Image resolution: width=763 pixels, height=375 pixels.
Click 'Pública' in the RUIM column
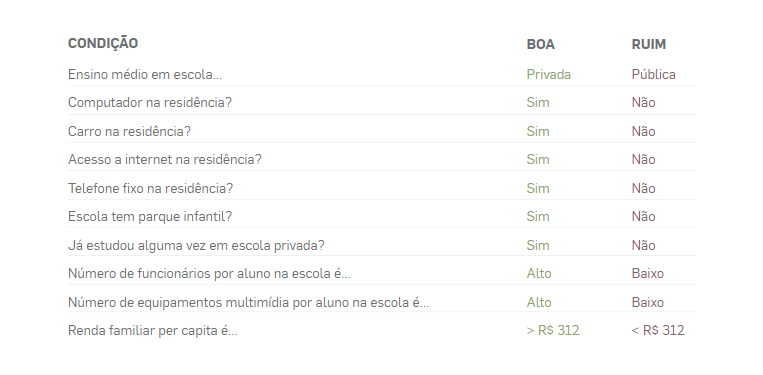coord(654,74)
